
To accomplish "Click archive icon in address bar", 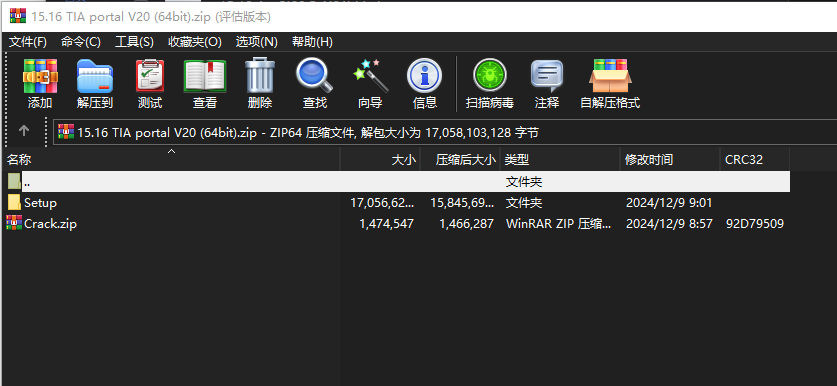I will pyautogui.click(x=66, y=132).
